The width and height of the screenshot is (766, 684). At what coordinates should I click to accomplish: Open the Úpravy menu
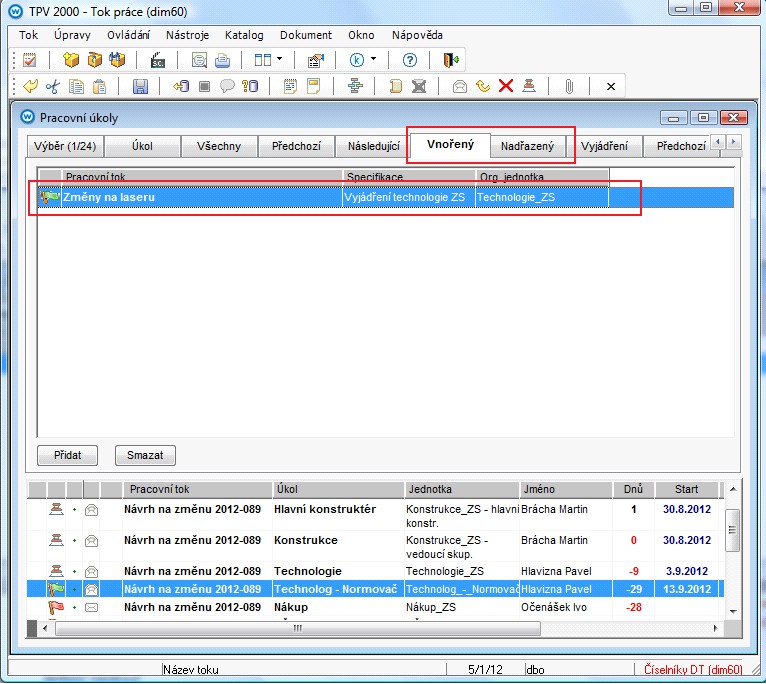coord(72,35)
